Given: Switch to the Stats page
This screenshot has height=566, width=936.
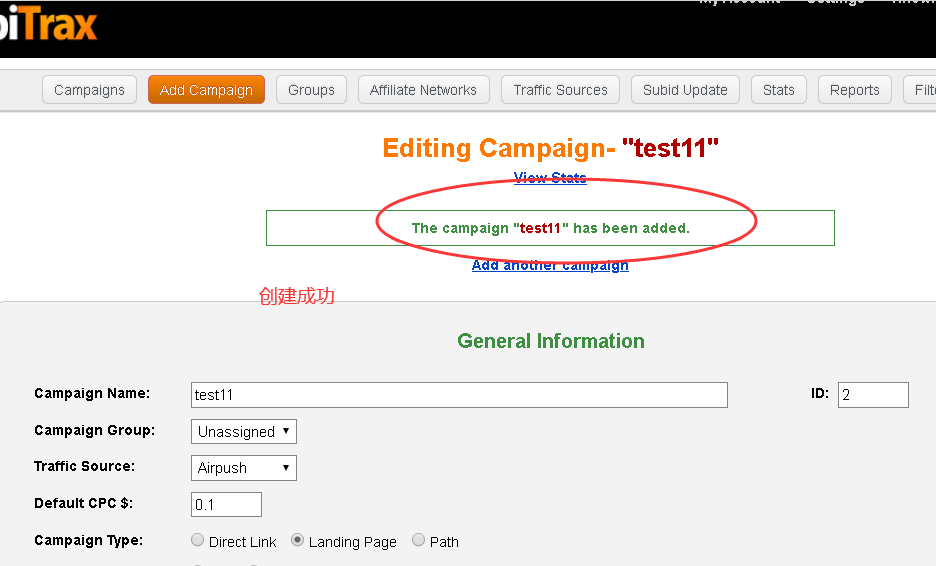Looking at the screenshot, I should [778, 90].
